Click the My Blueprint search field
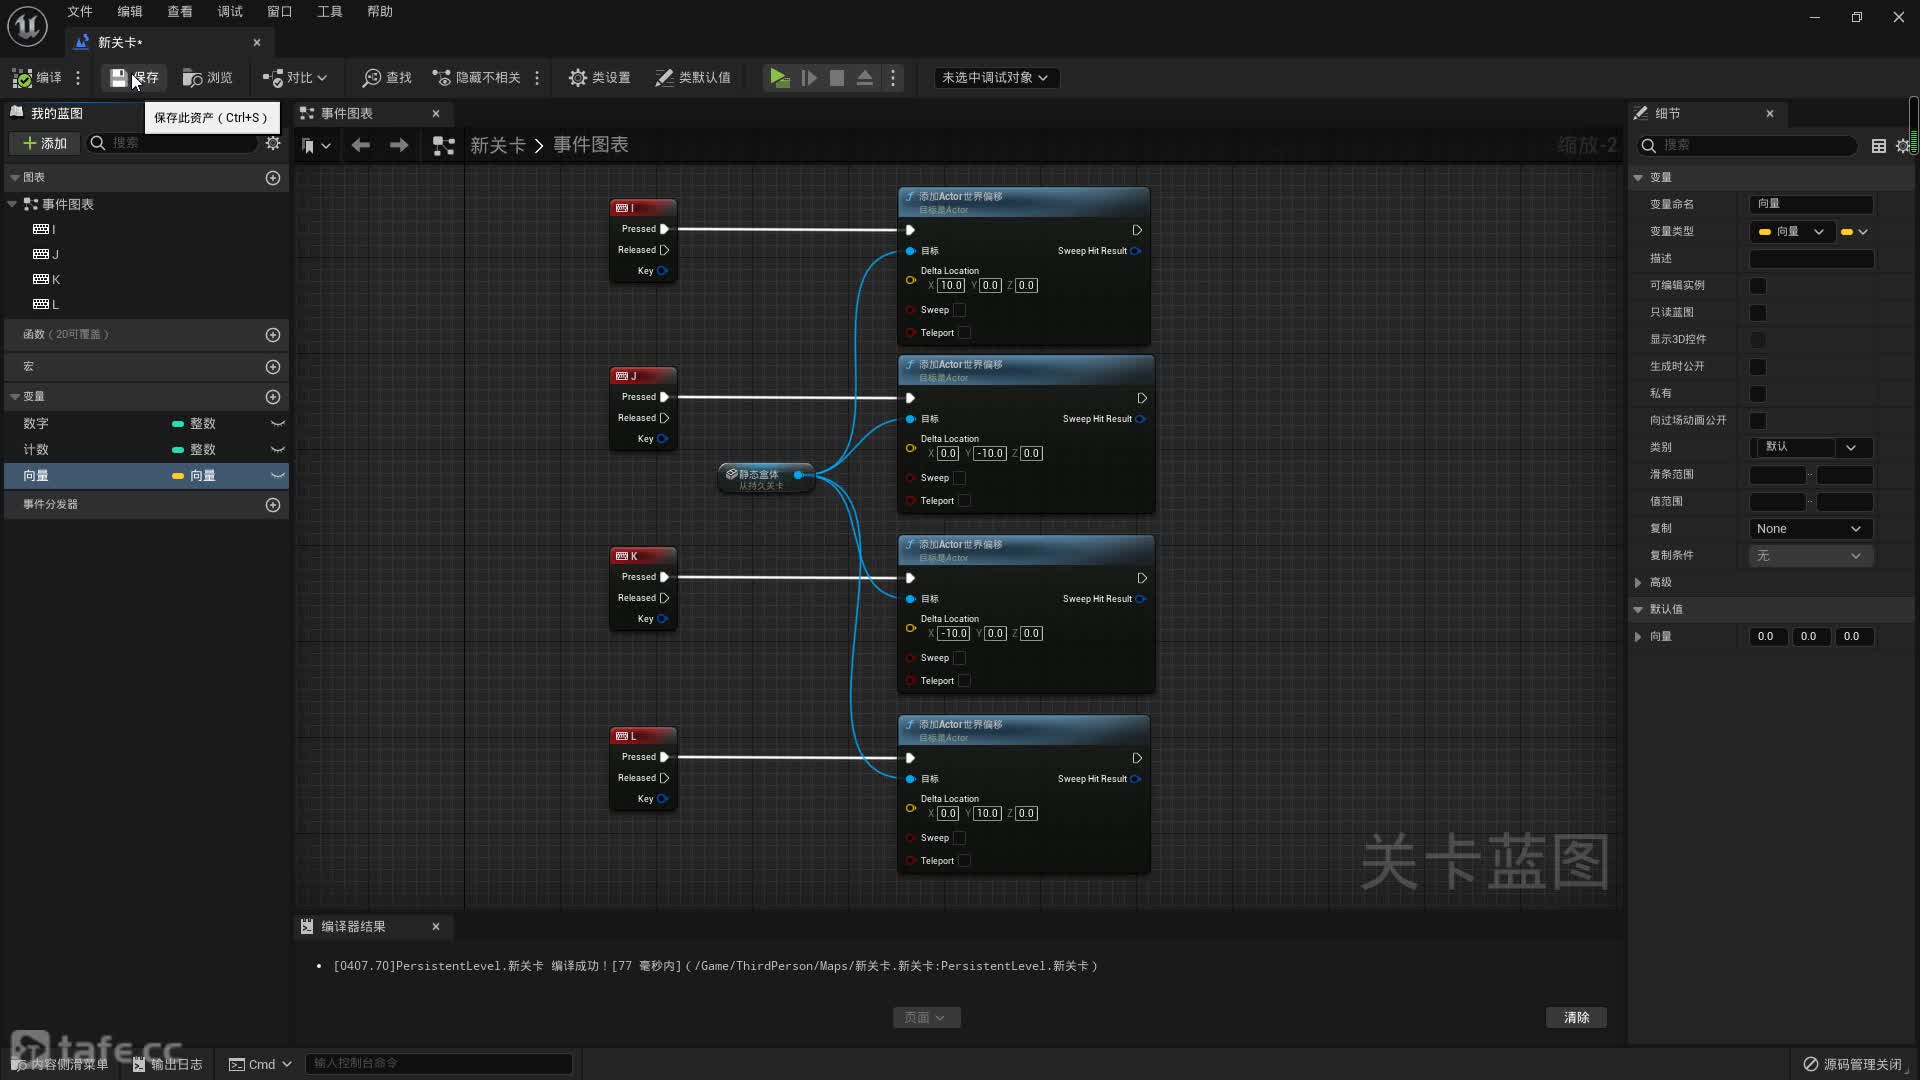The width and height of the screenshot is (1920, 1080). point(172,144)
